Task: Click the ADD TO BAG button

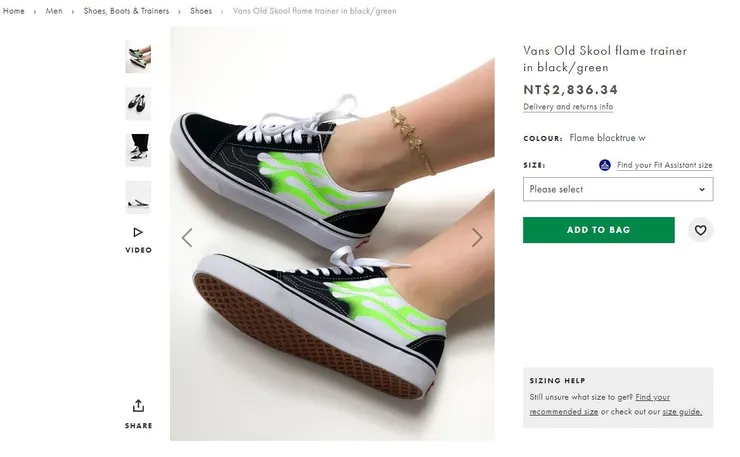Action: [598, 230]
